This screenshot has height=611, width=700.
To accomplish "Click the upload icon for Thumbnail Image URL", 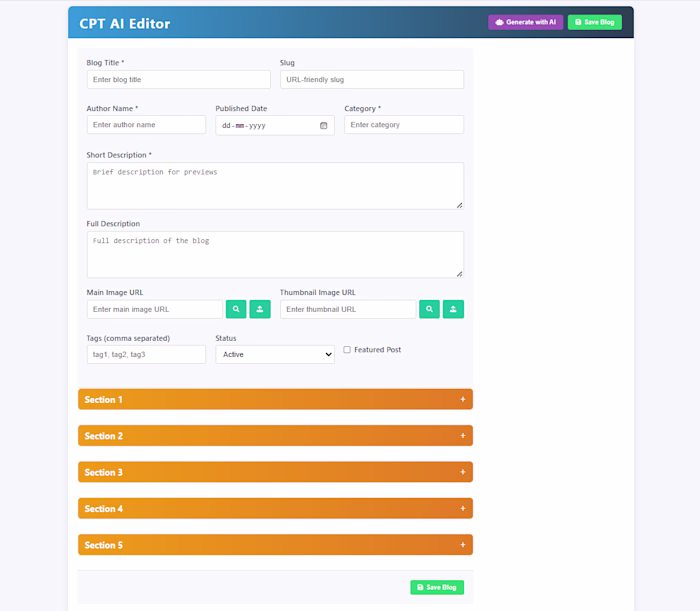I will 453,309.
